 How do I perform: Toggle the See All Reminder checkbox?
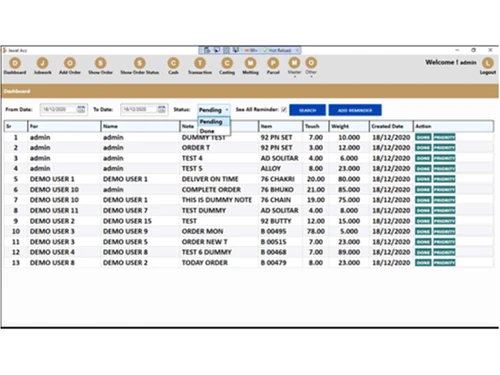(x=284, y=109)
